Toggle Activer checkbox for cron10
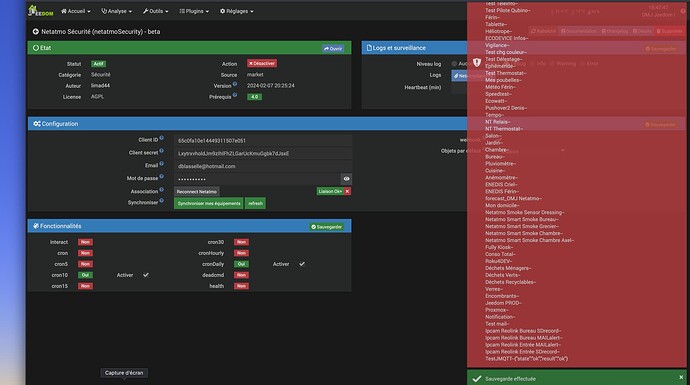The image size is (690, 385). [x=146, y=275]
